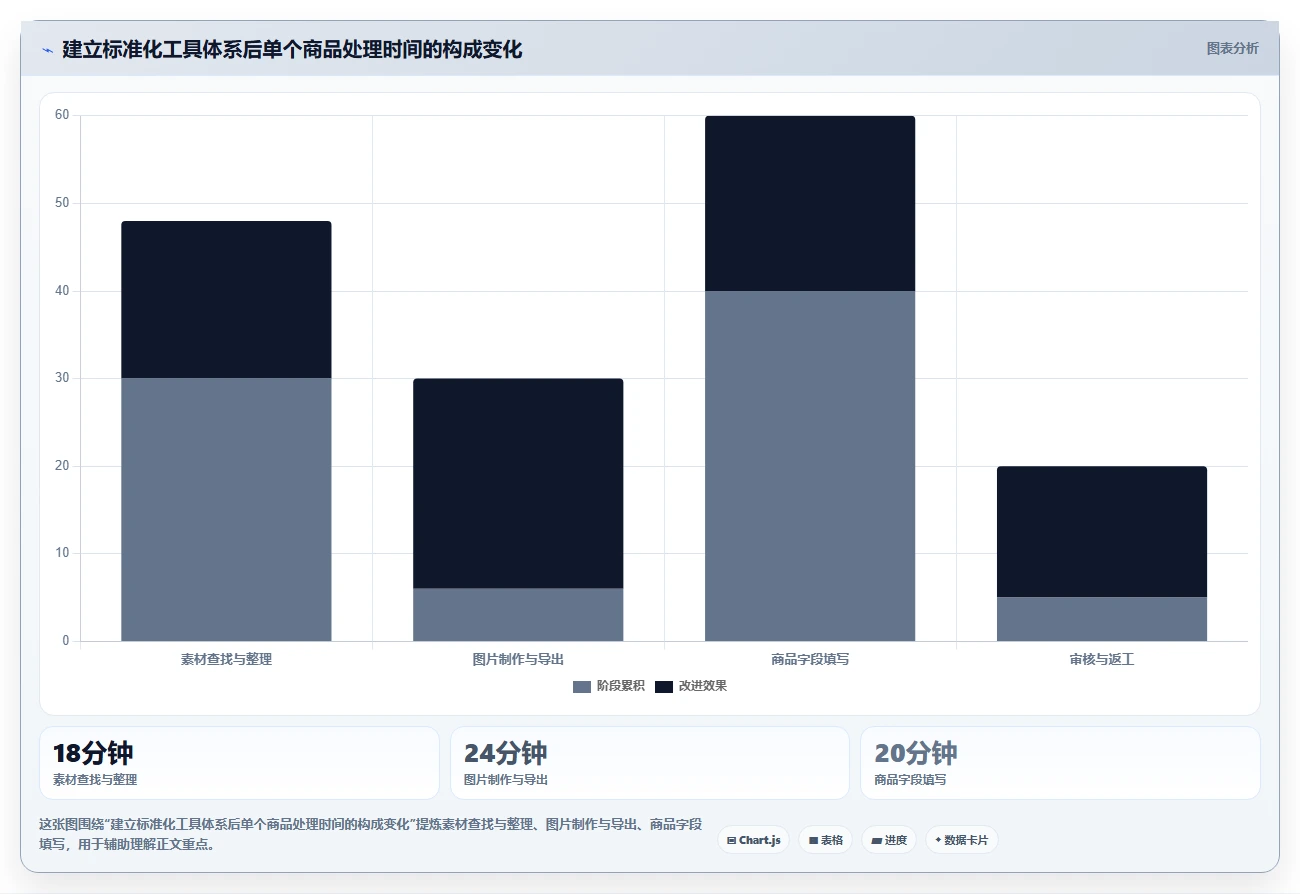This screenshot has width=1300, height=894.
Task: Click dark 改进效果 segment of 审核与返工 bar
Action: click(1102, 531)
